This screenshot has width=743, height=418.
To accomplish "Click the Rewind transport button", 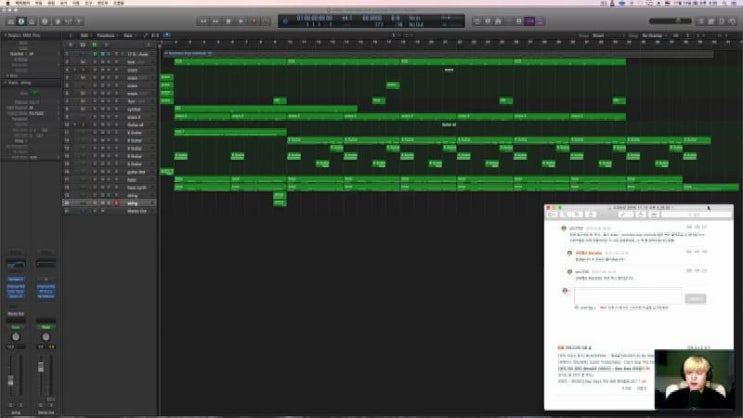I will pyautogui.click(x=200, y=21).
